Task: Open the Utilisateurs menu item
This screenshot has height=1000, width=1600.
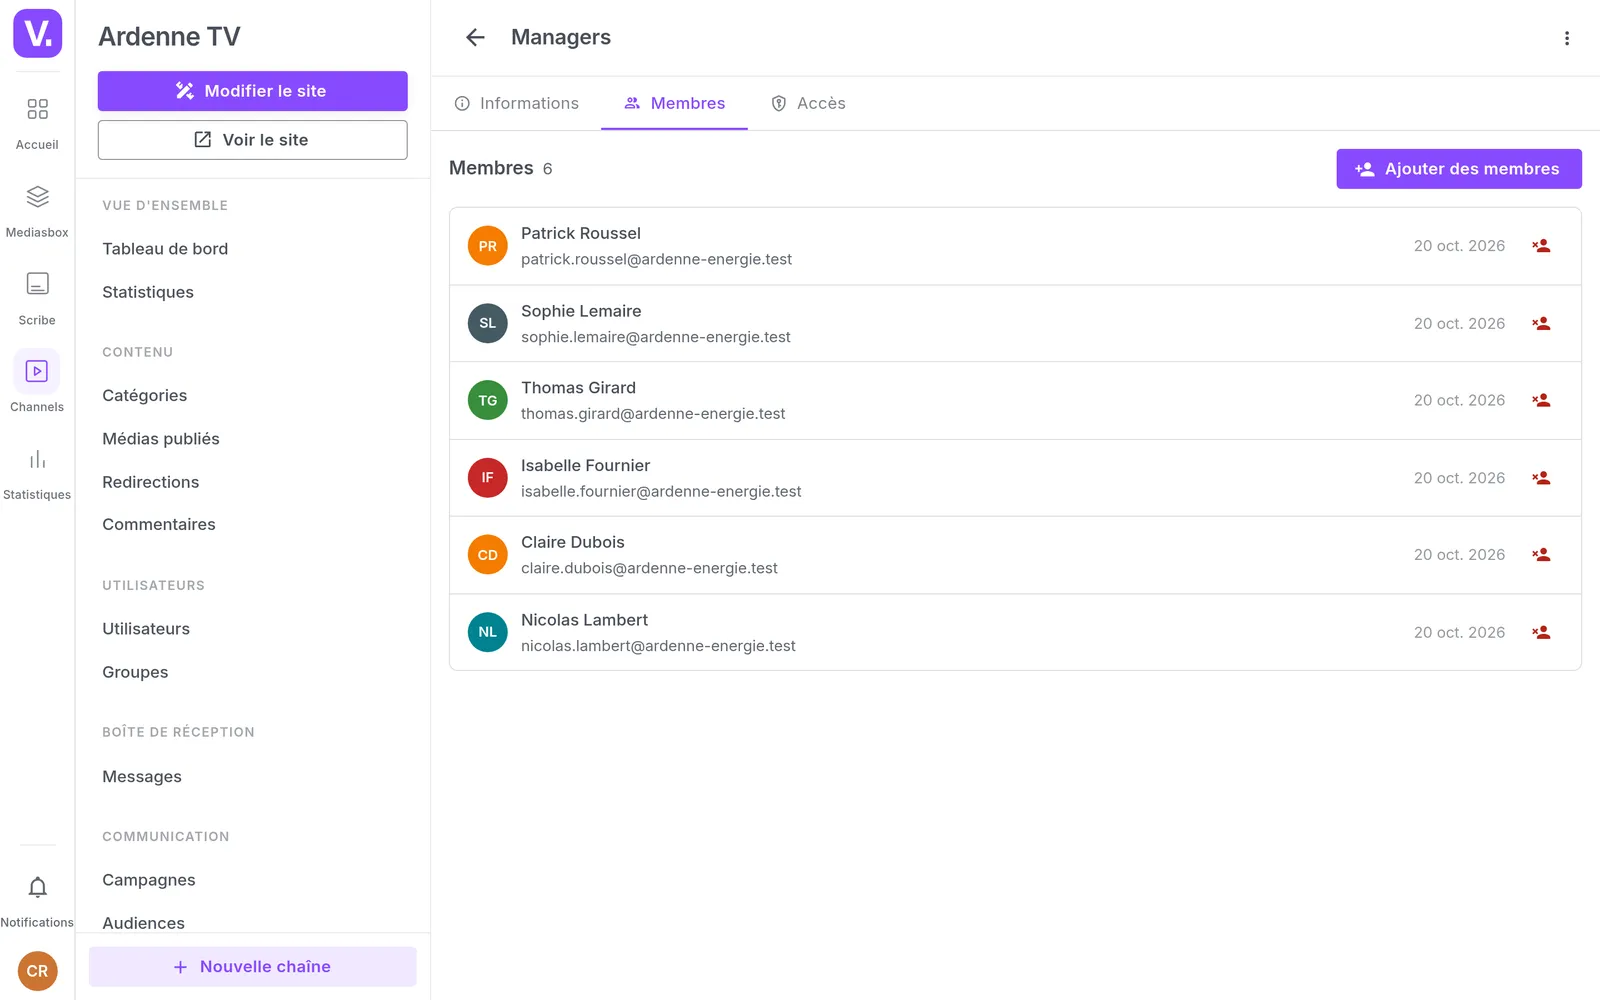Action: (x=146, y=629)
